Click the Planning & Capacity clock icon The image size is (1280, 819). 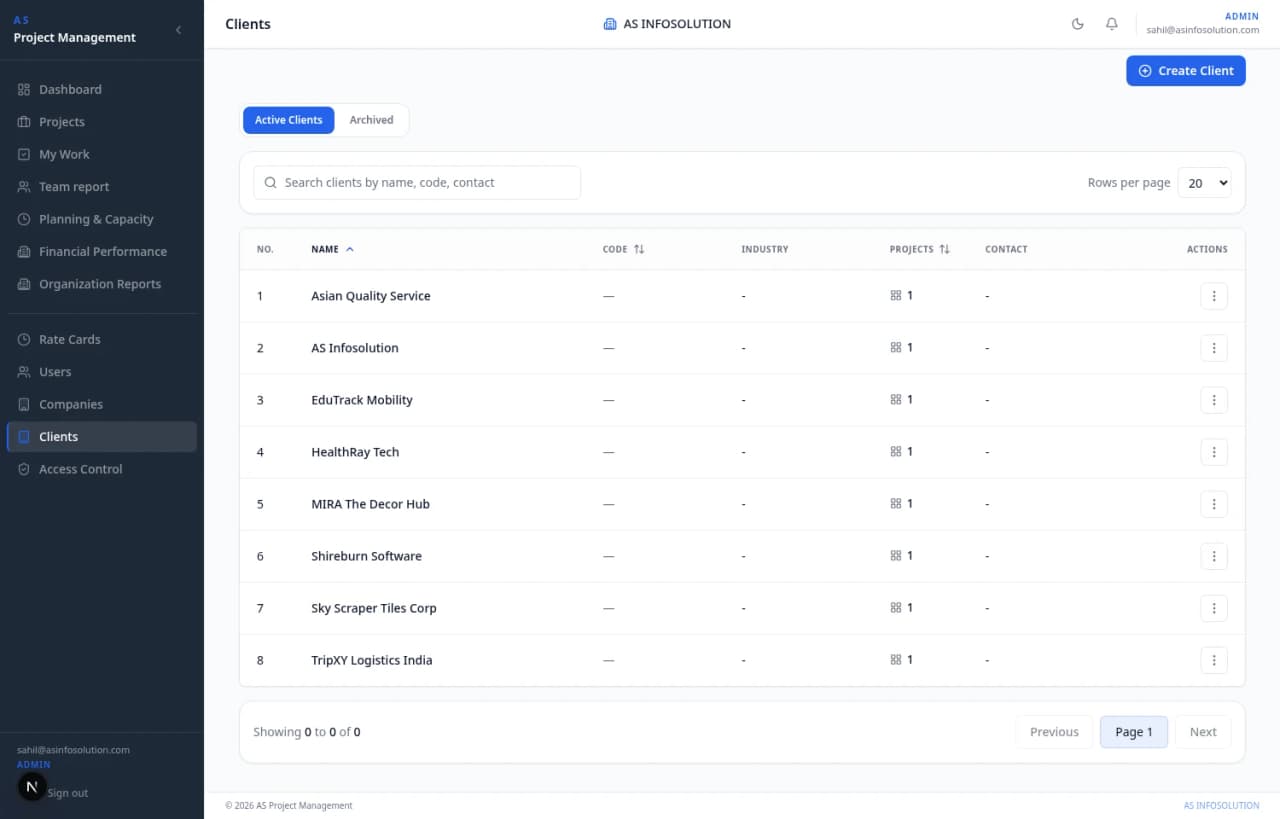click(24, 219)
